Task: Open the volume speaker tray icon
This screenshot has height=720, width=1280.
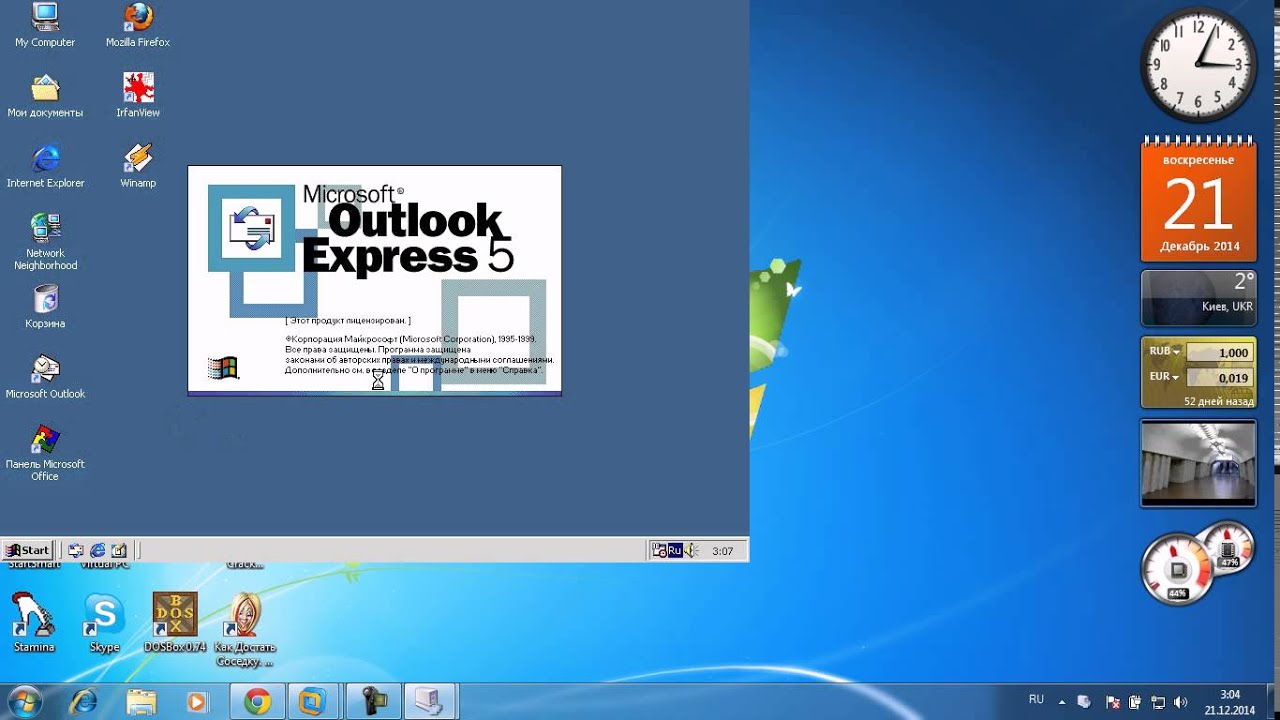Action: 1181,703
